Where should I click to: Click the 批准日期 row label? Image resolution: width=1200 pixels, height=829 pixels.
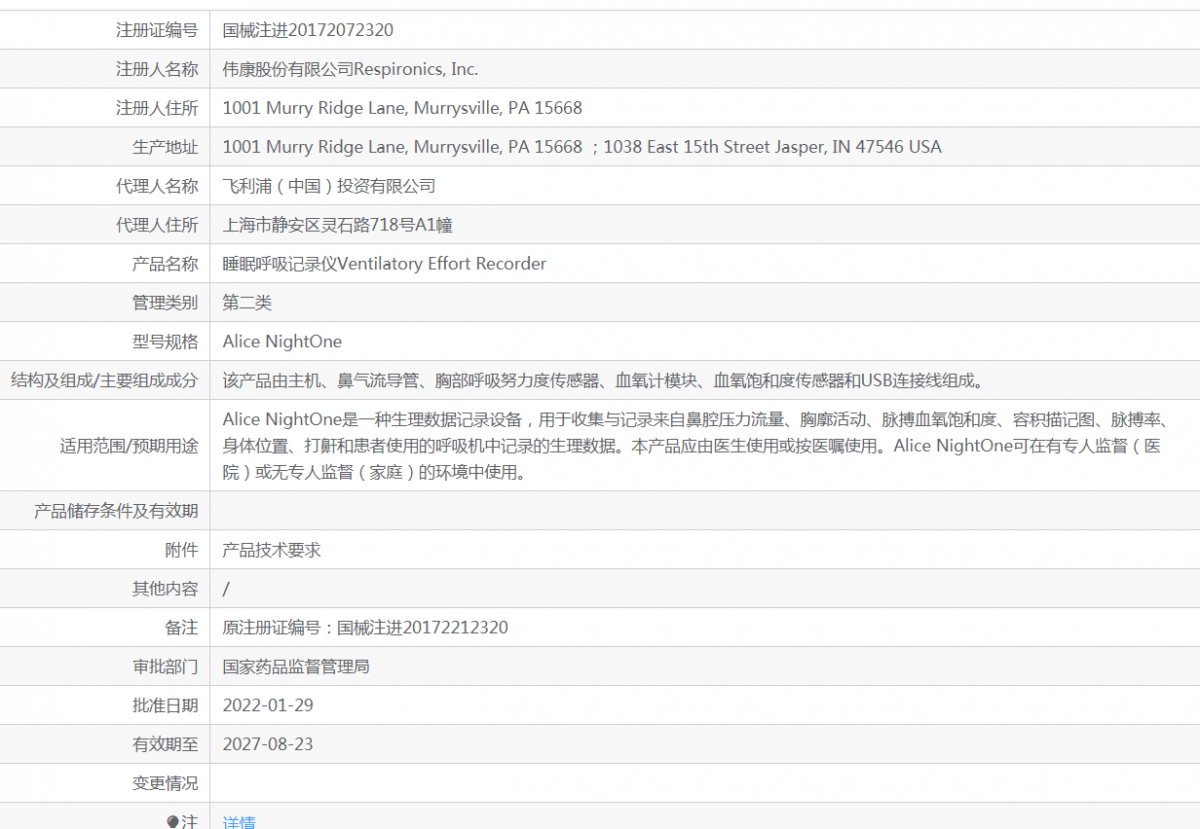click(165, 706)
